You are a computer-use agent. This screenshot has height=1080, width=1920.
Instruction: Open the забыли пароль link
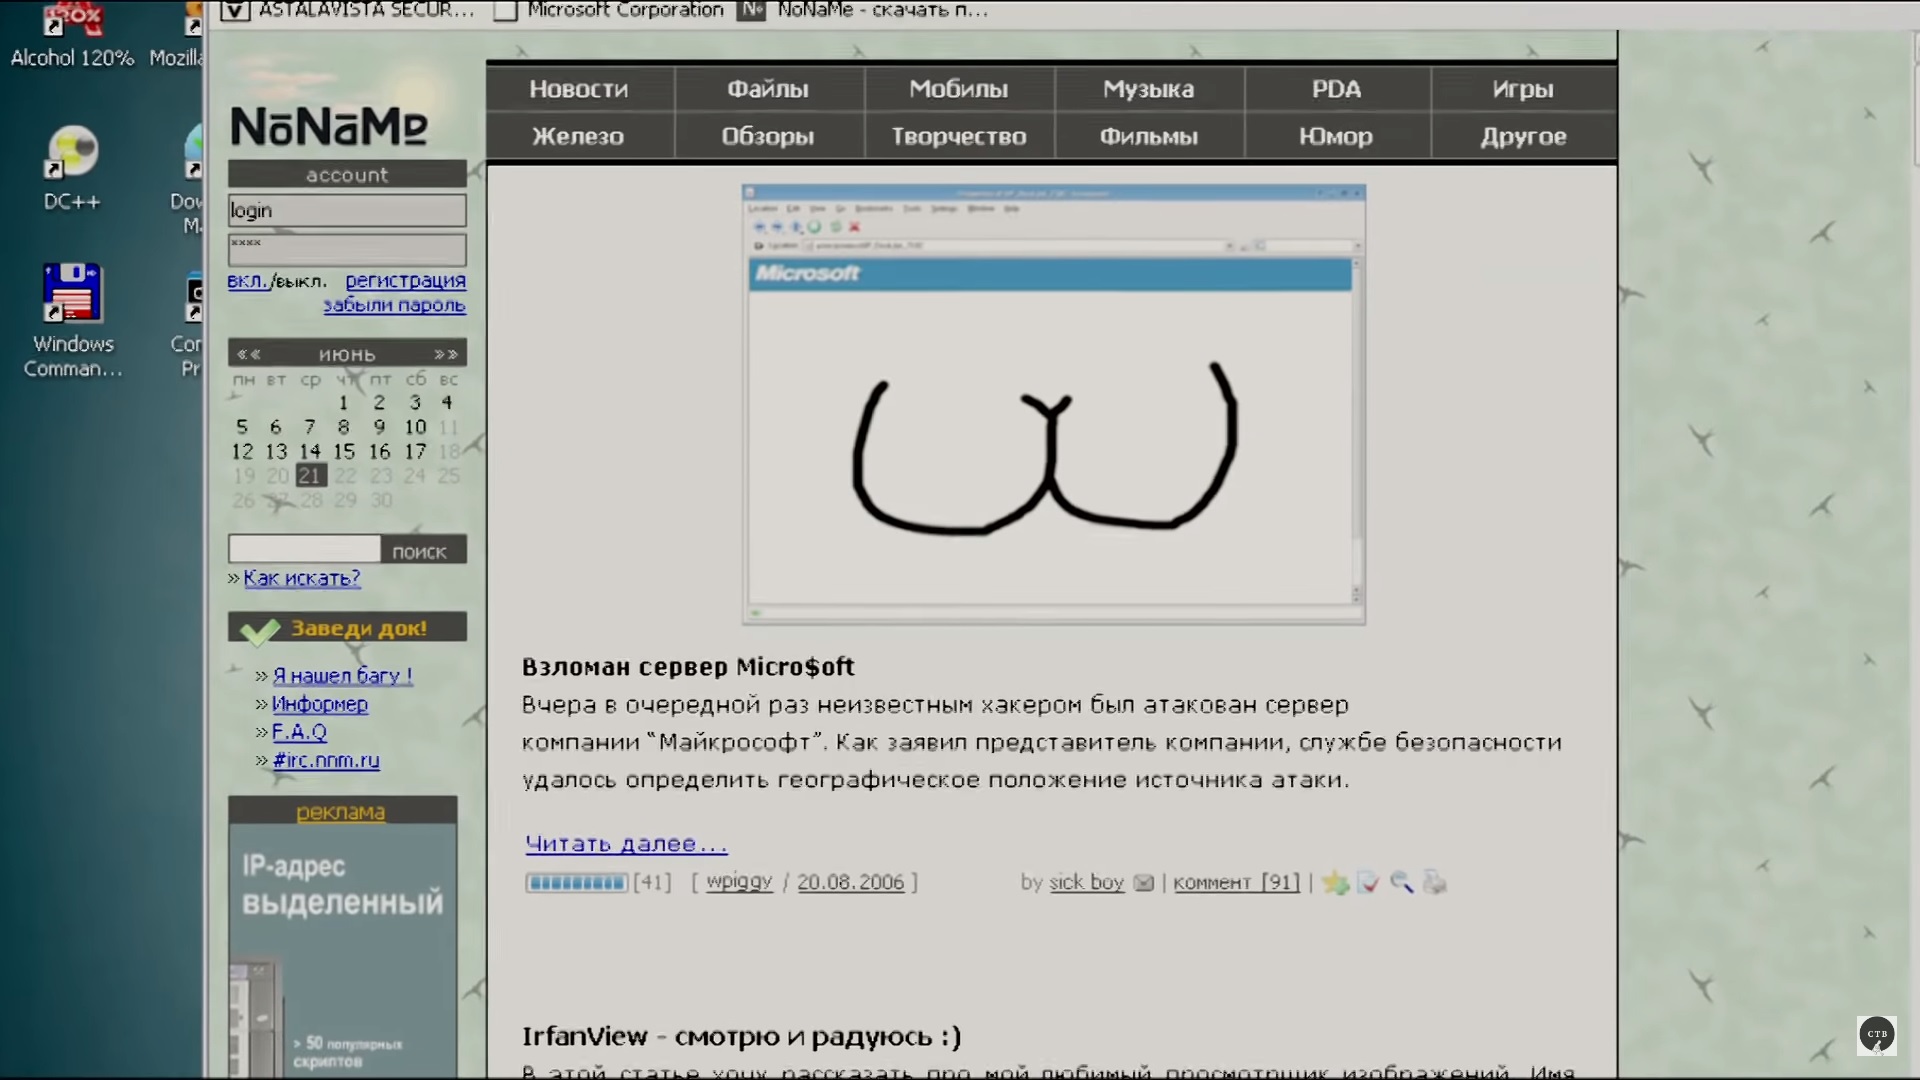(394, 305)
